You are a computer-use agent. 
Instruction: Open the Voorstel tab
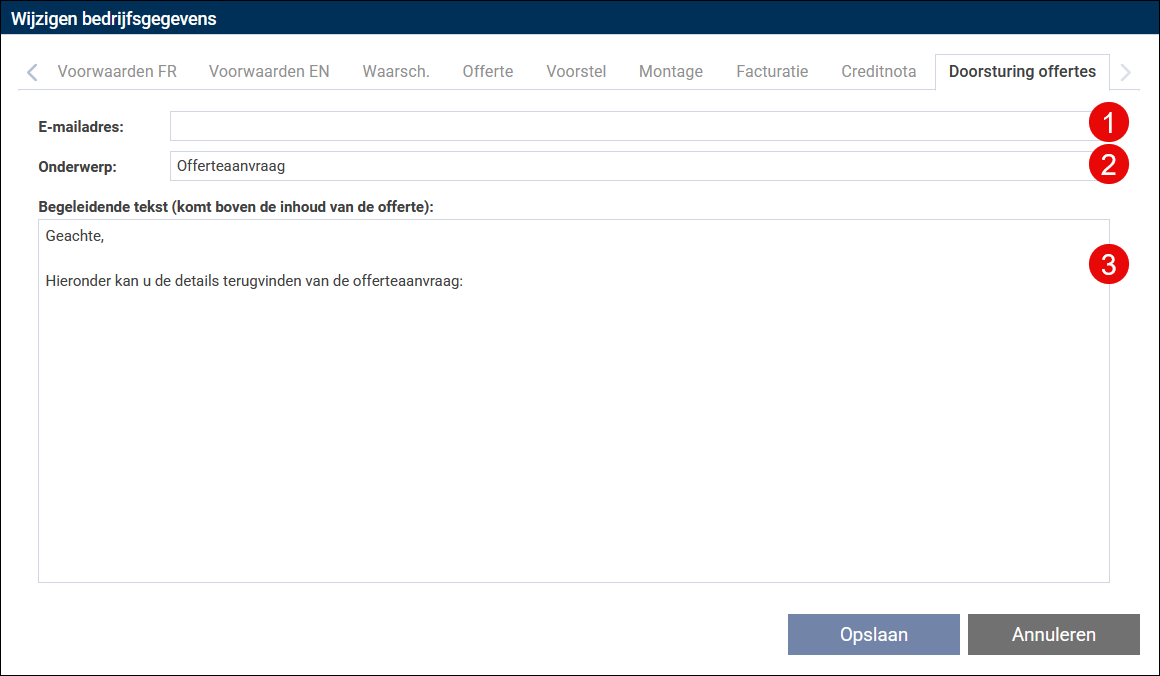tap(576, 72)
